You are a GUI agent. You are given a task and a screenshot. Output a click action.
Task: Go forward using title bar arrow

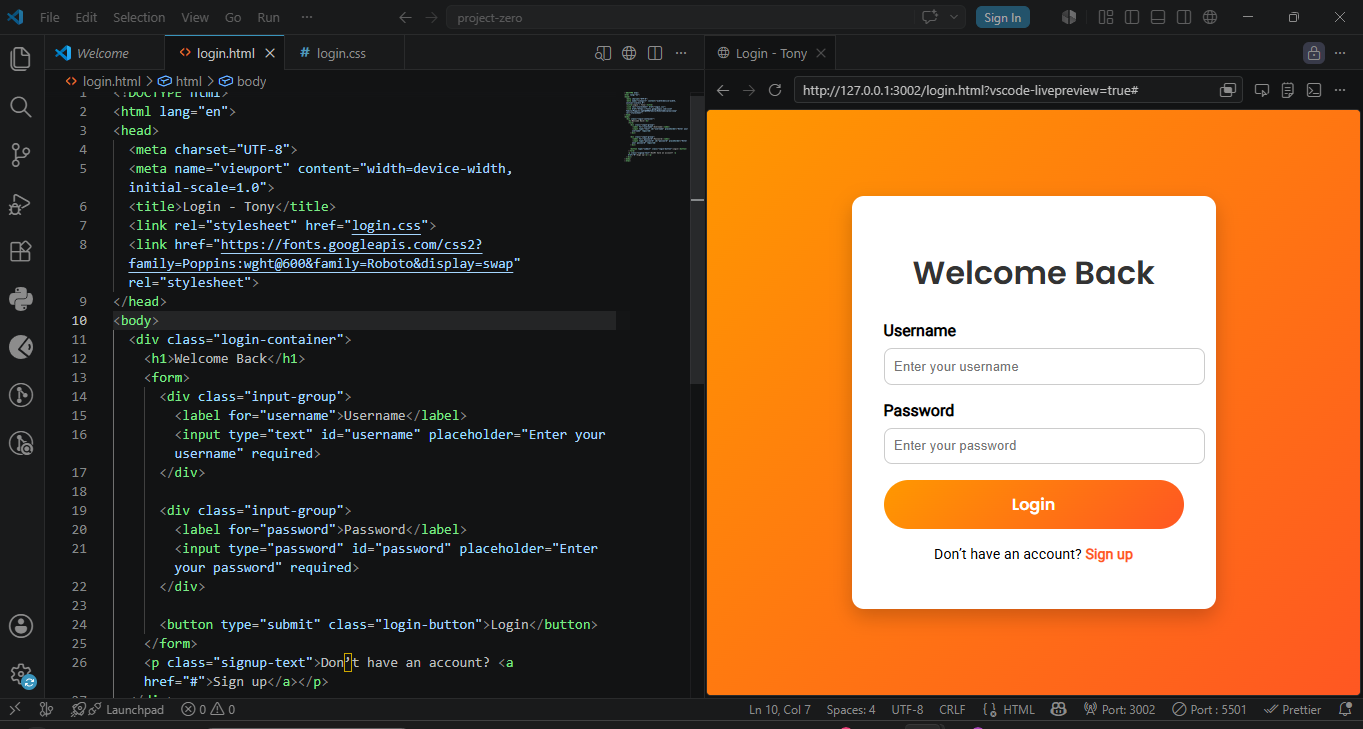coord(431,17)
